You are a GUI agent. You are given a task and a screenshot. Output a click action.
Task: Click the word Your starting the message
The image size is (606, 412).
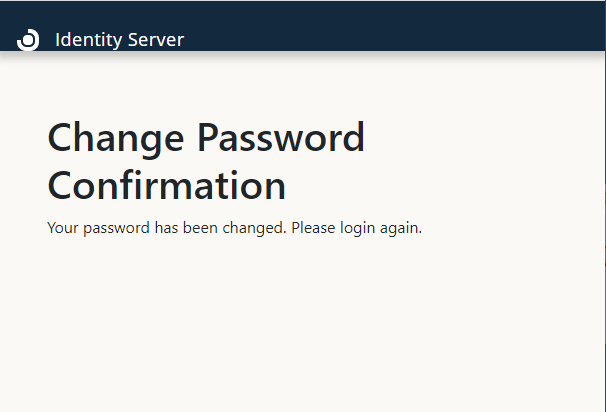pos(62,228)
